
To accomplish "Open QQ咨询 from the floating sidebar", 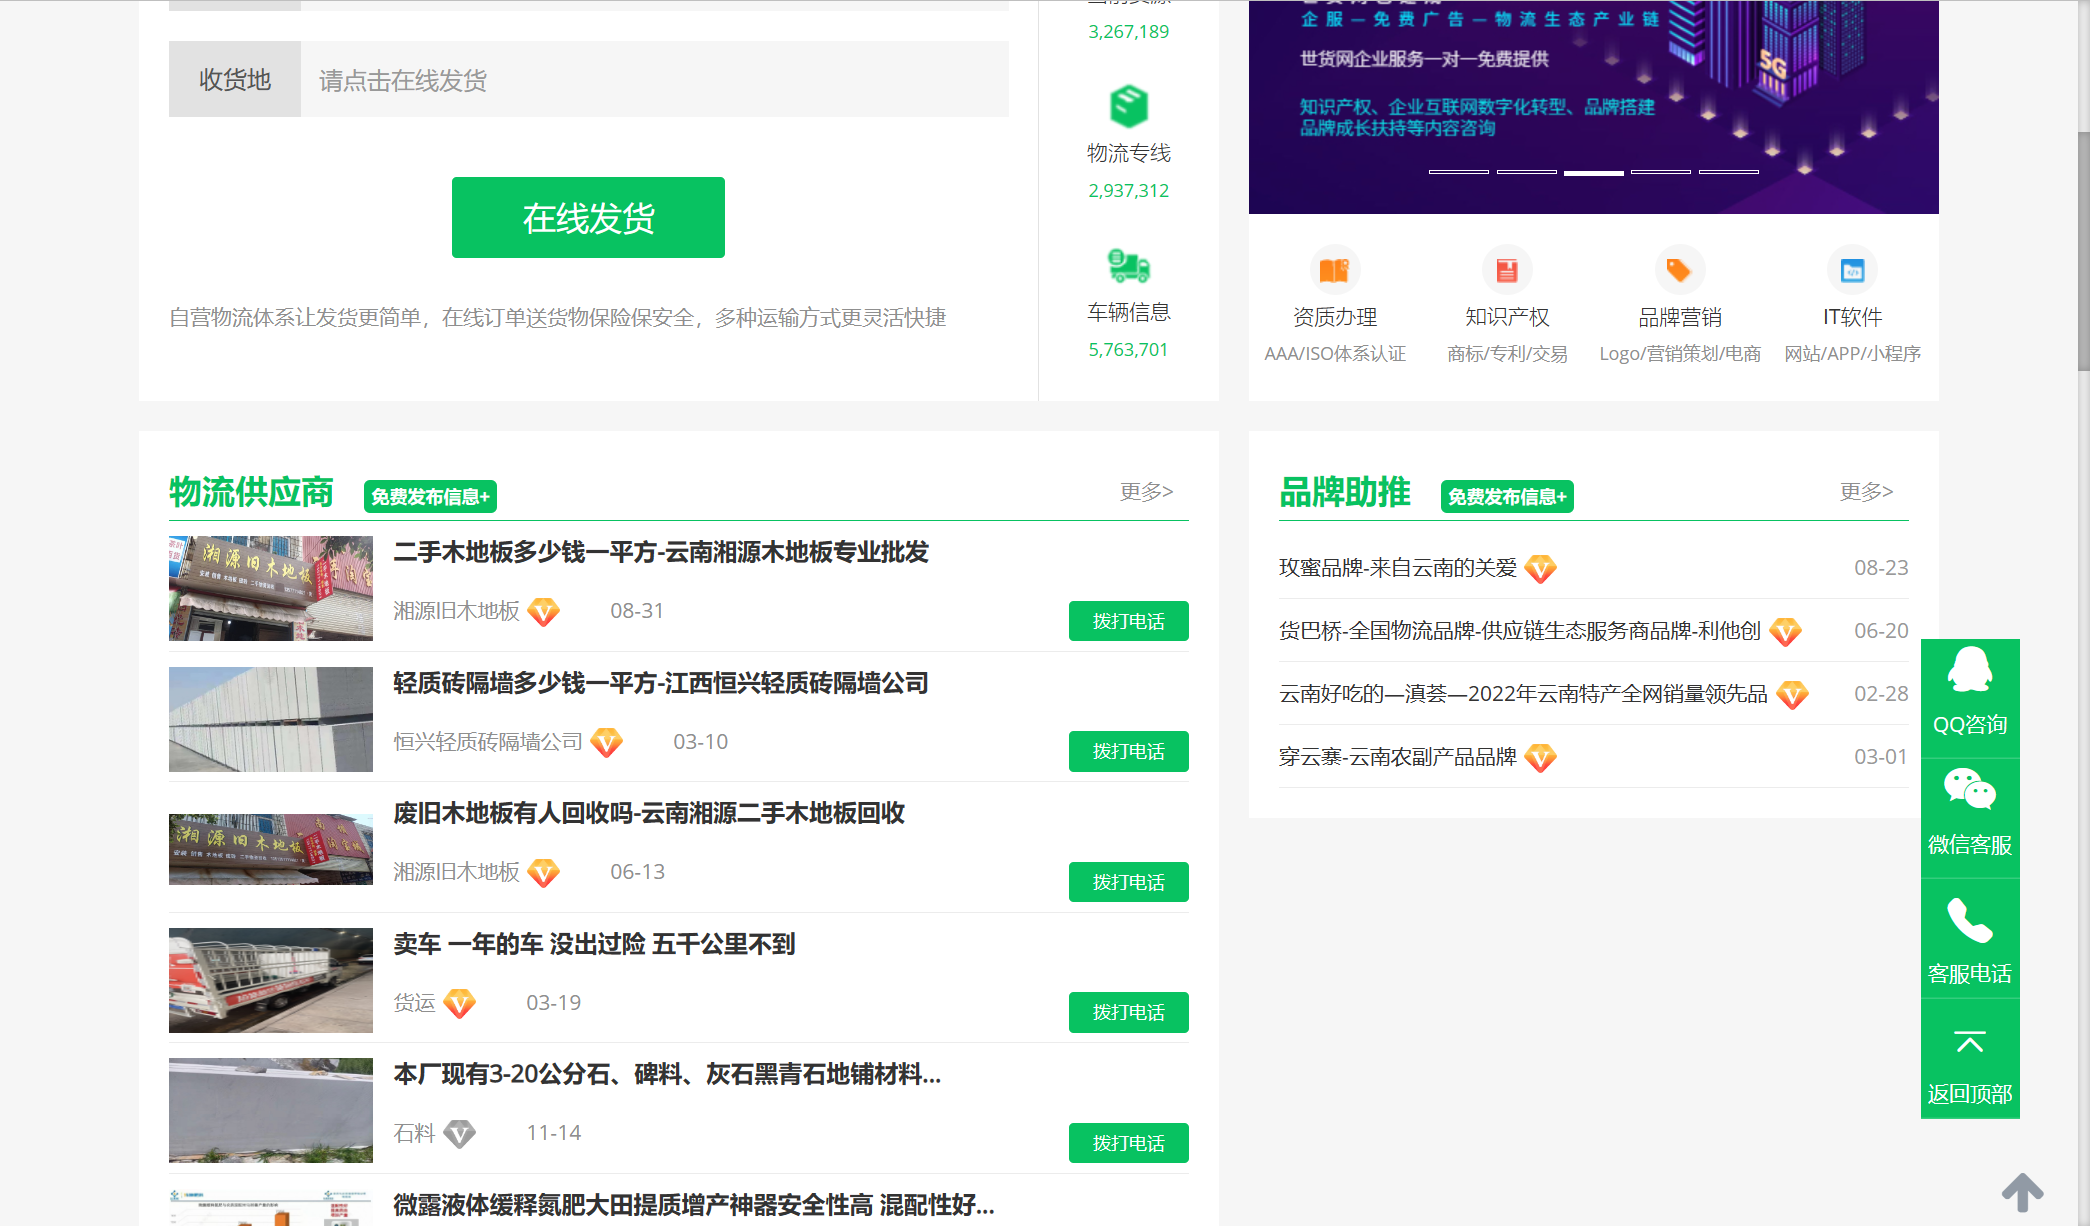I will pos(1969,697).
